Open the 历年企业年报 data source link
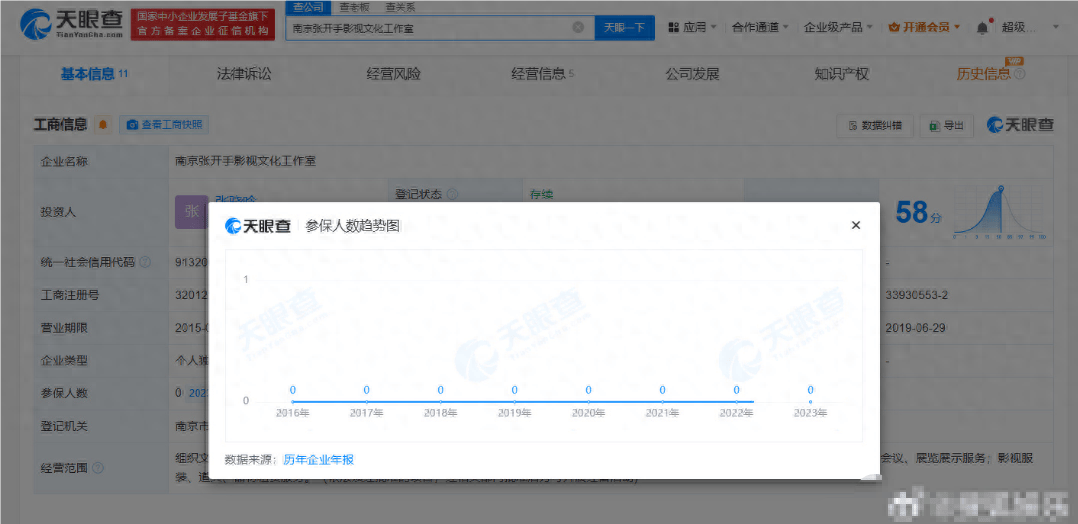The image size is (1078, 524). click(x=318, y=459)
